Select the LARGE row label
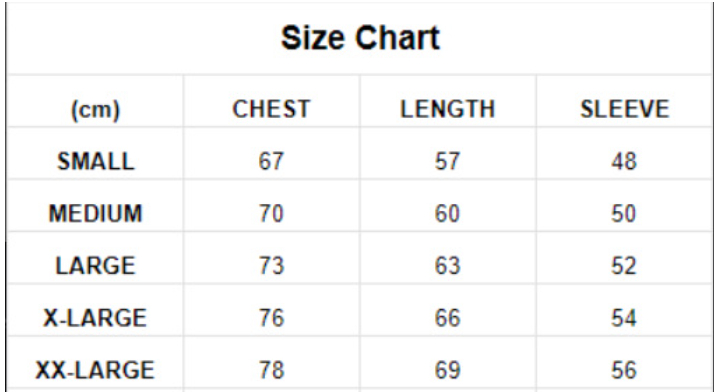 (x=96, y=265)
